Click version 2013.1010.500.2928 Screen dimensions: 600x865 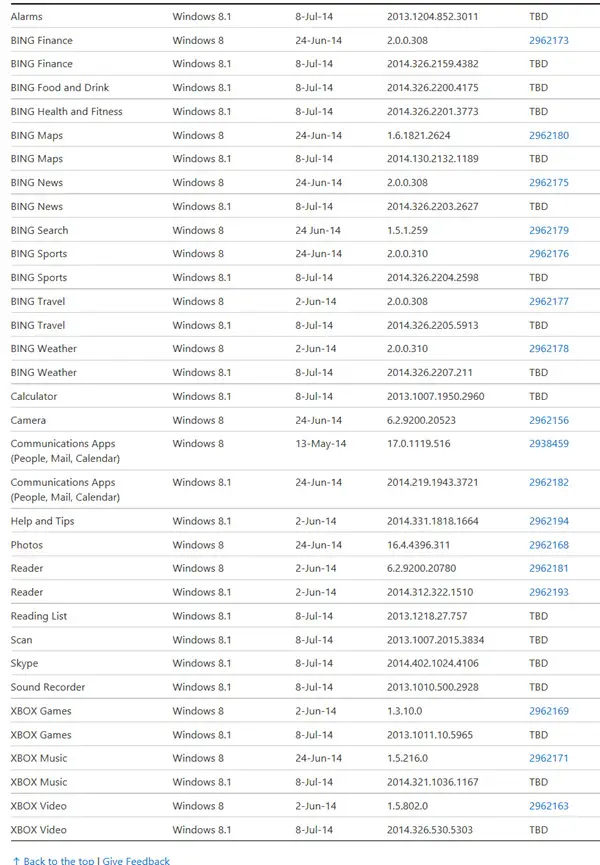tap(432, 687)
